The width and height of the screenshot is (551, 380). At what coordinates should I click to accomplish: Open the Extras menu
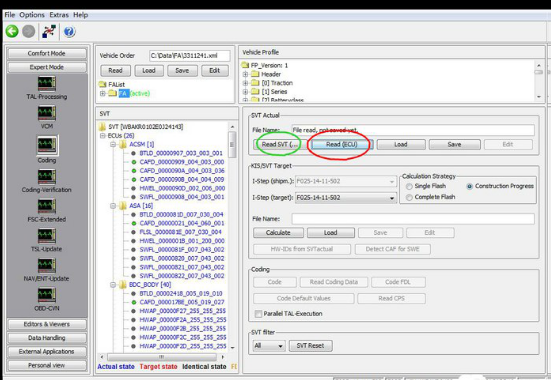[59, 15]
